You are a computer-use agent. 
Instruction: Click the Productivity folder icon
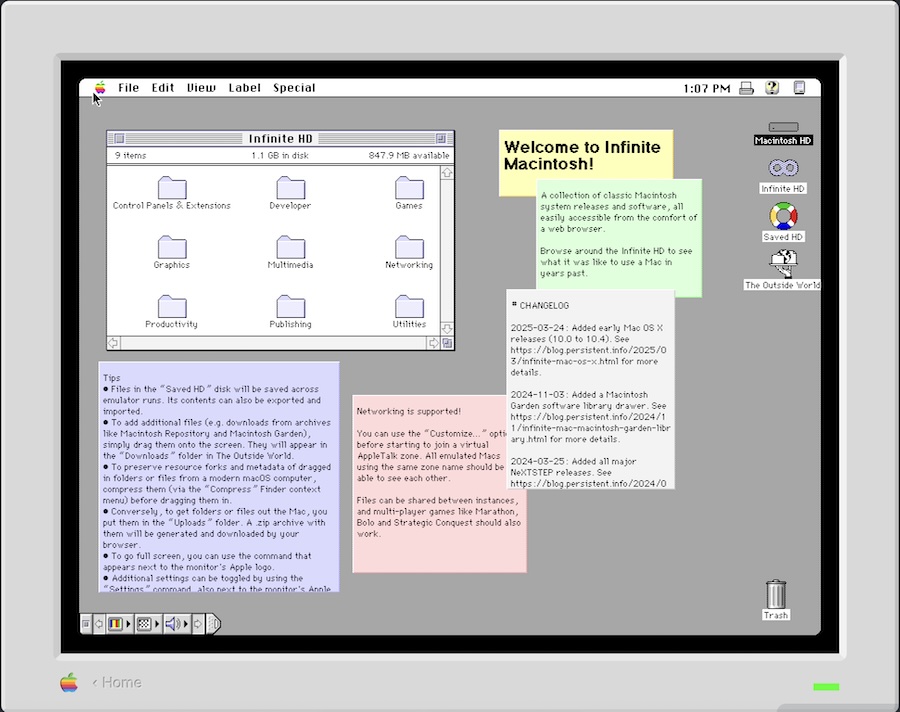tap(172, 307)
